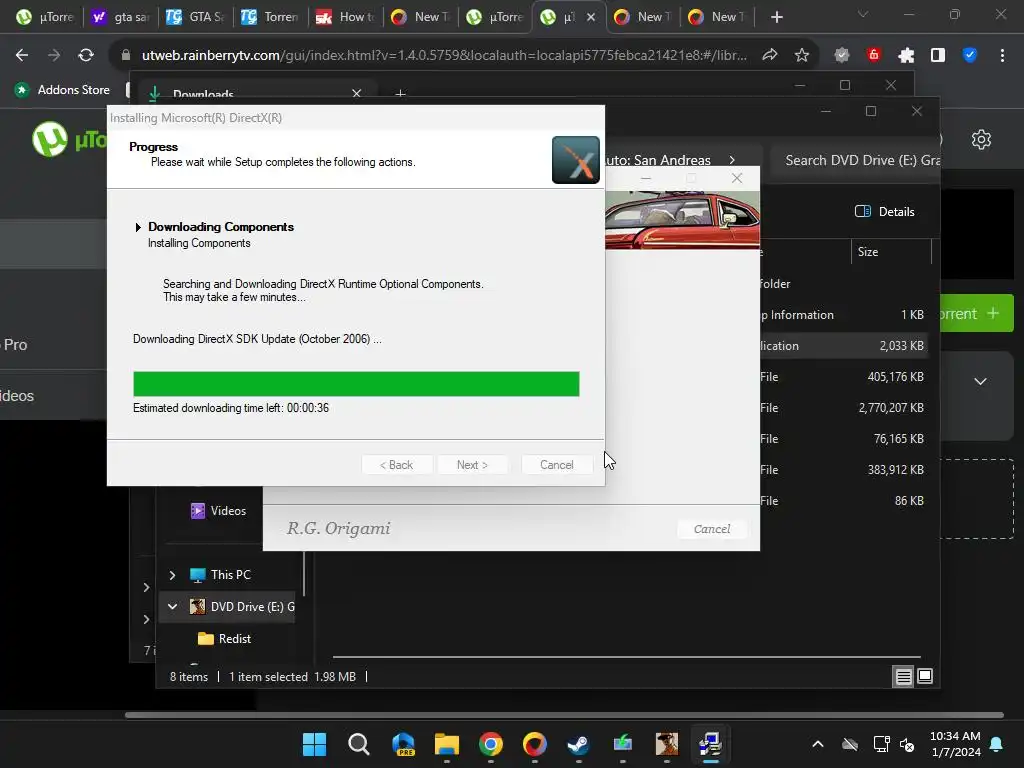The height and width of the screenshot is (768, 1024).
Task: Reload the current browser page
Action: (x=86, y=56)
